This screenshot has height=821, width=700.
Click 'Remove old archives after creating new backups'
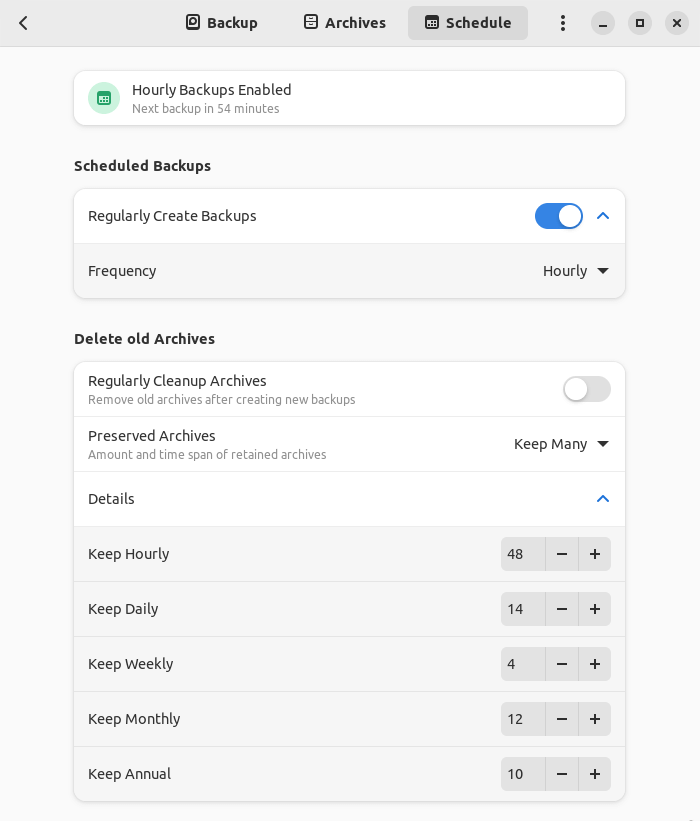click(x=221, y=400)
